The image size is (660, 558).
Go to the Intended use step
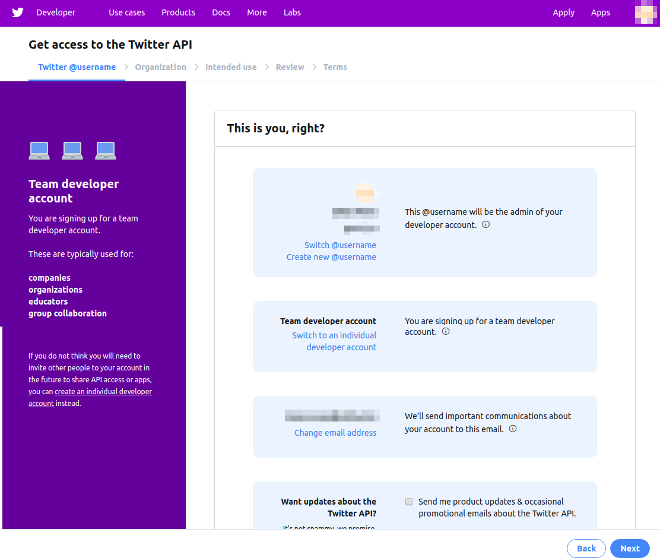tap(231, 67)
